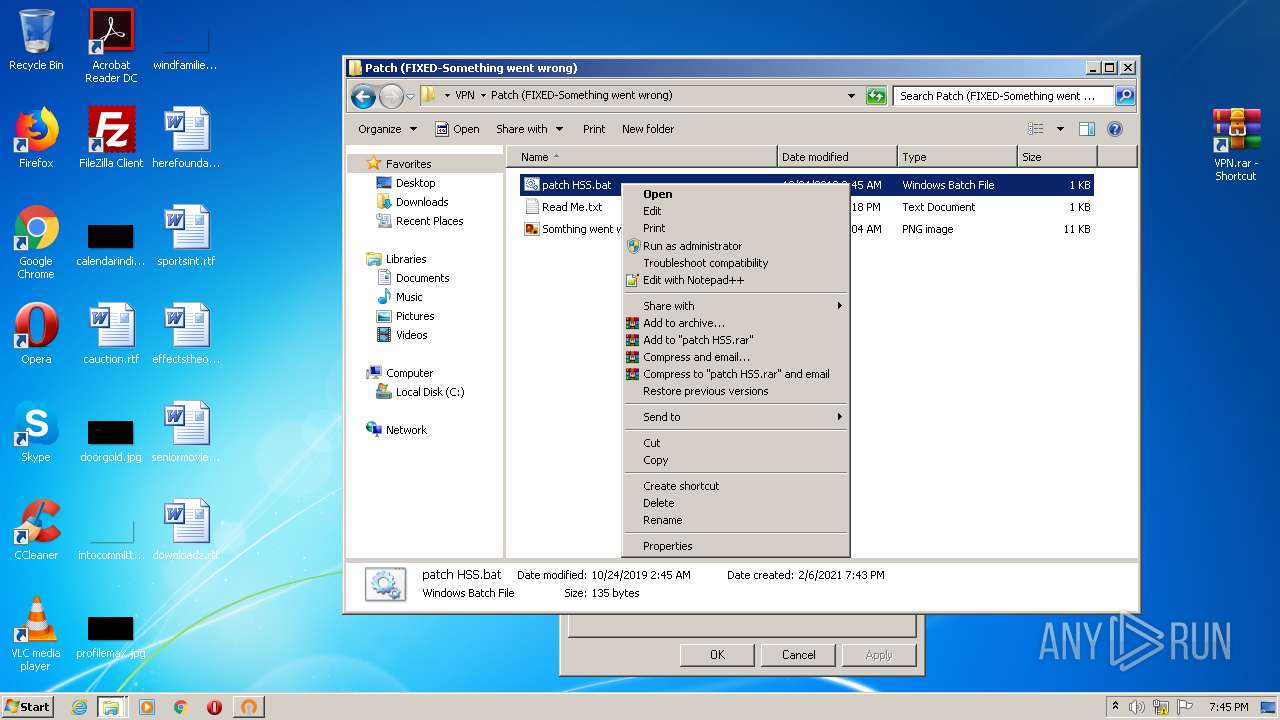Open media player taskbar icon
1280x720 pixels.
click(x=147, y=707)
